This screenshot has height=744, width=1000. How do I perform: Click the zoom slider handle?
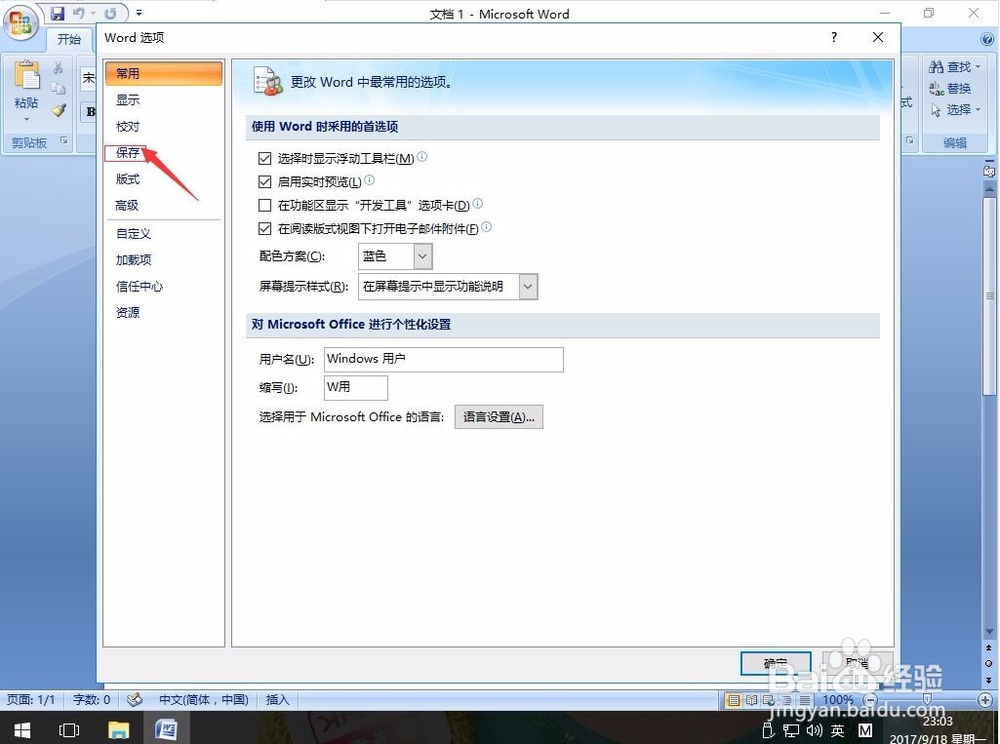click(x=927, y=699)
